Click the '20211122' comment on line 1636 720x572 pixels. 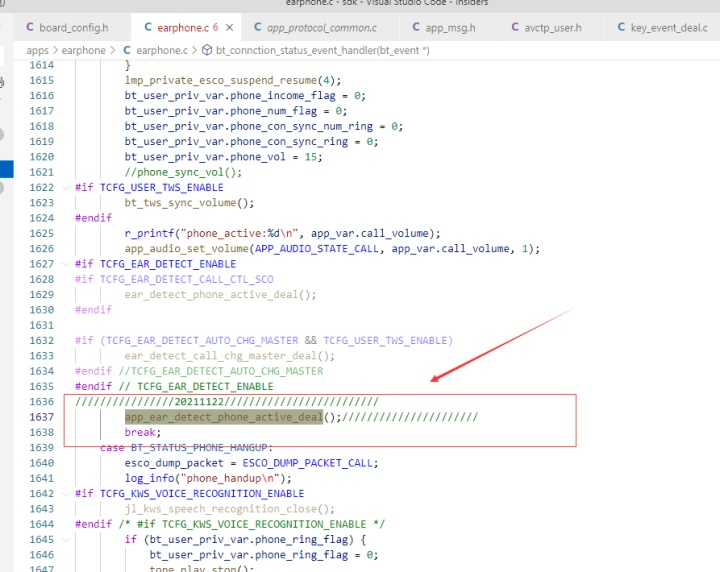(x=199, y=402)
